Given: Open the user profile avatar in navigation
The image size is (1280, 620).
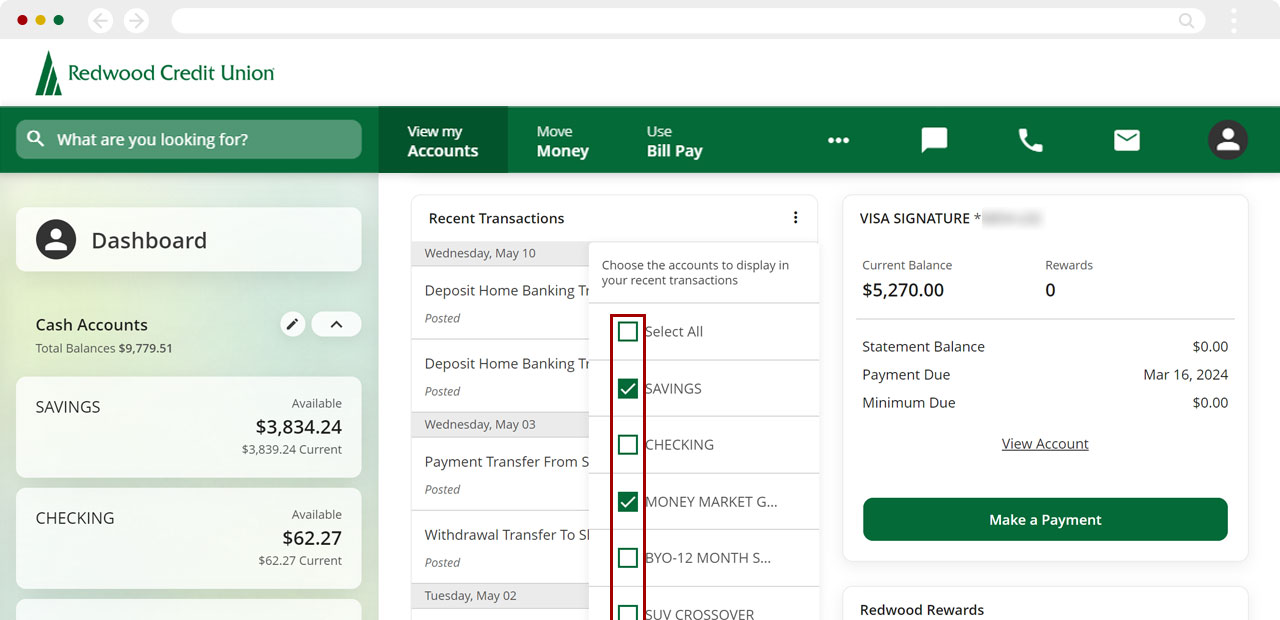Looking at the screenshot, I should tap(1228, 140).
